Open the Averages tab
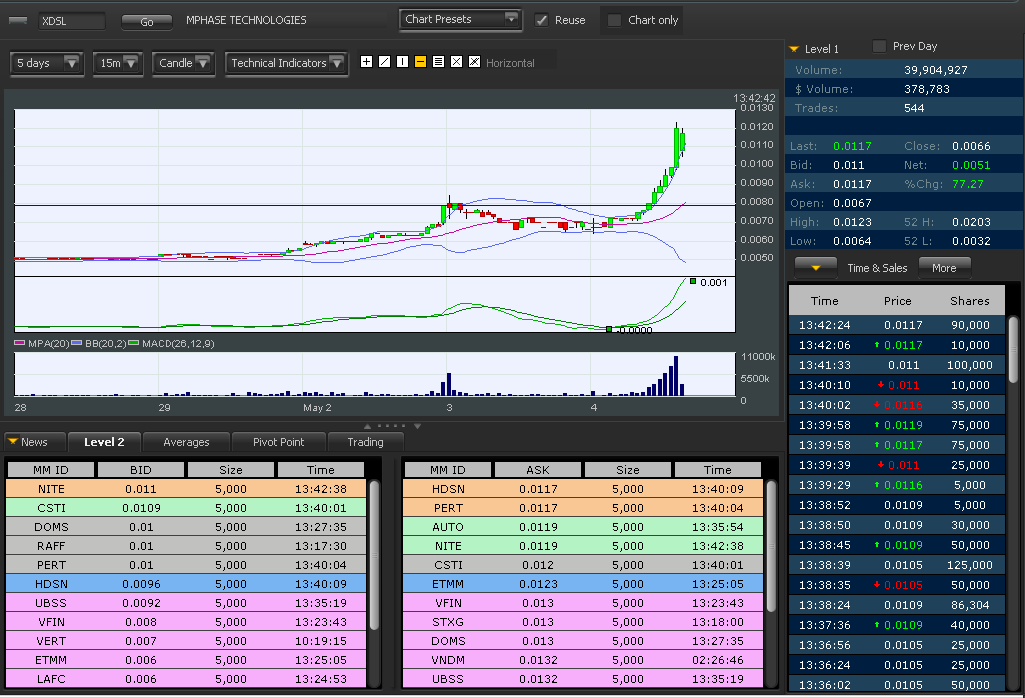 point(186,442)
